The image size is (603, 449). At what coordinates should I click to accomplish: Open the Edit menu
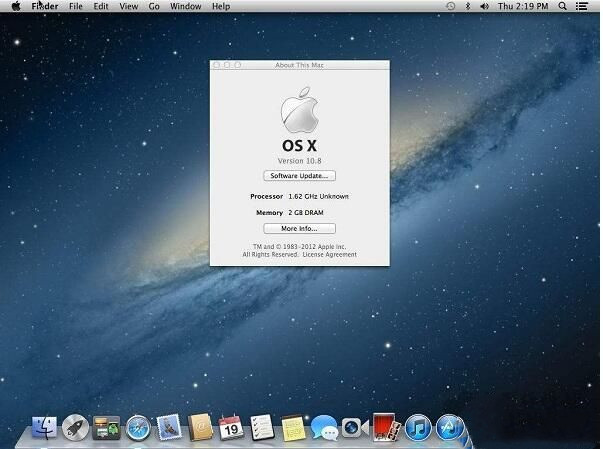point(101,6)
